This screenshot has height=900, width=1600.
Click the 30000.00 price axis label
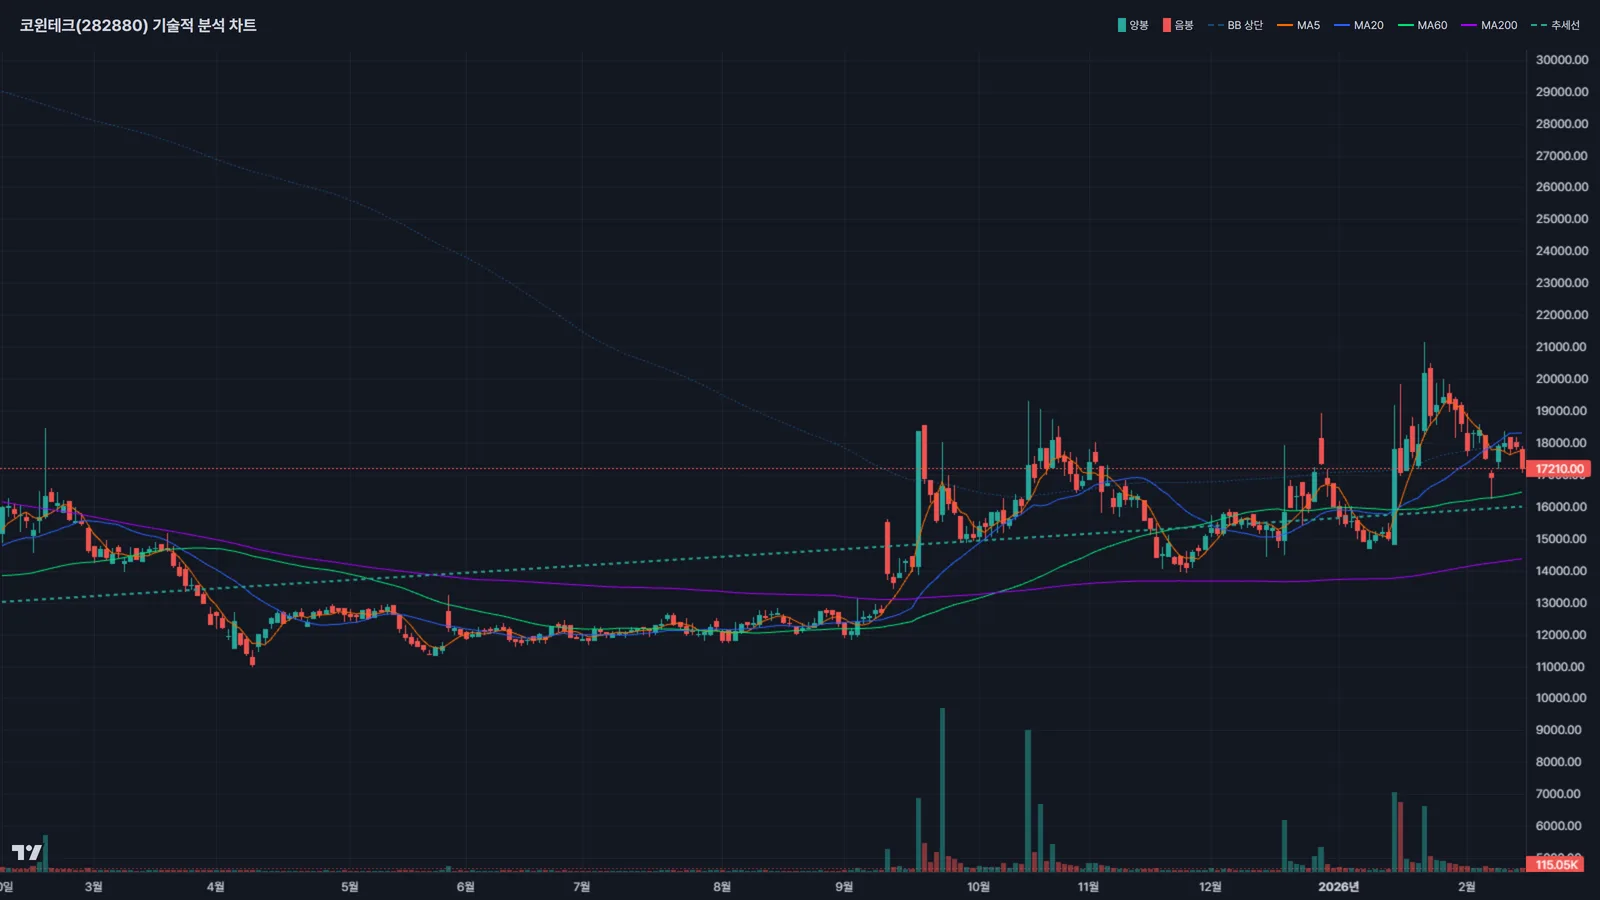pos(1561,60)
